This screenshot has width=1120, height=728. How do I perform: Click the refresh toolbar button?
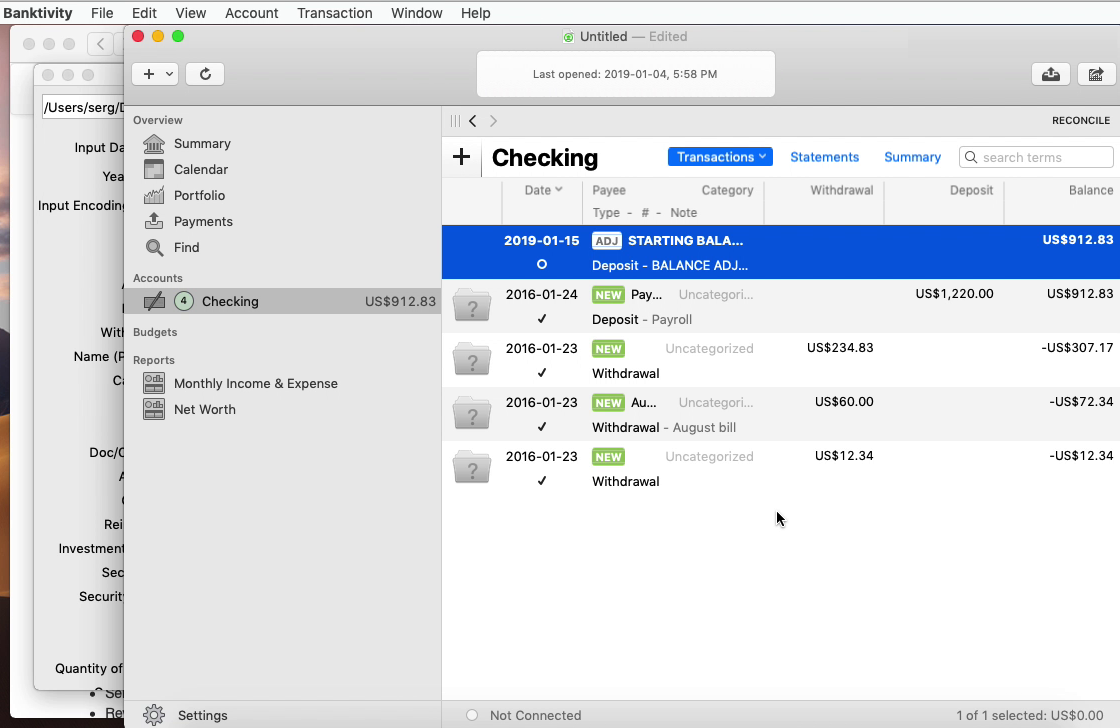click(x=205, y=74)
